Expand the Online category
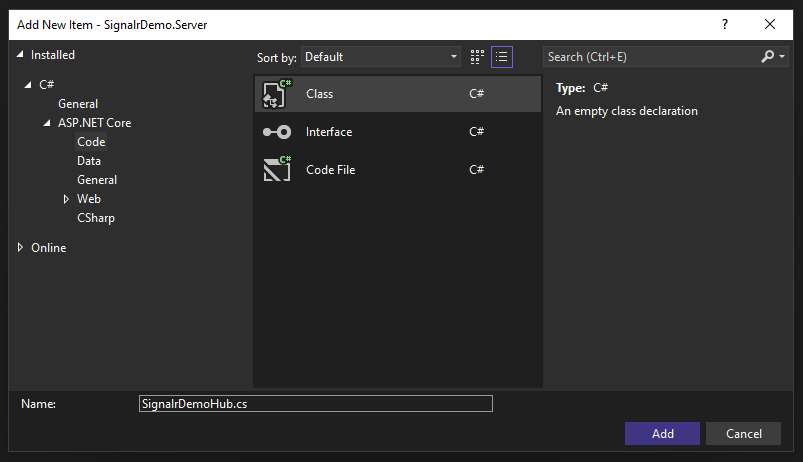This screenshot has width=803, height=462. [21, 247]
